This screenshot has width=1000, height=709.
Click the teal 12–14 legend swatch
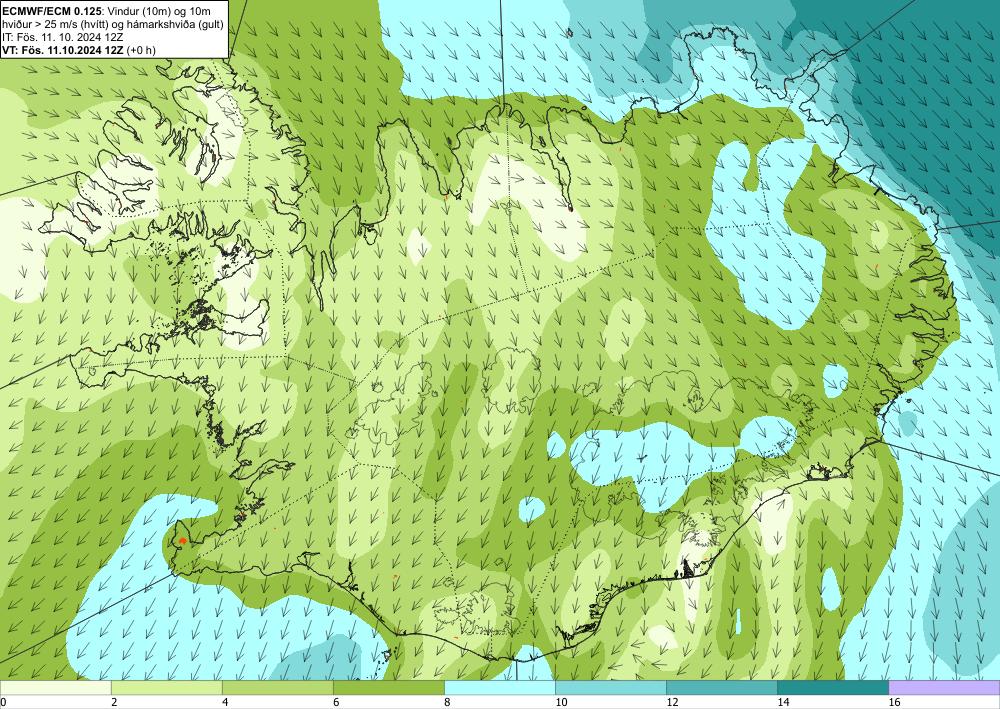tap(722, 687)
